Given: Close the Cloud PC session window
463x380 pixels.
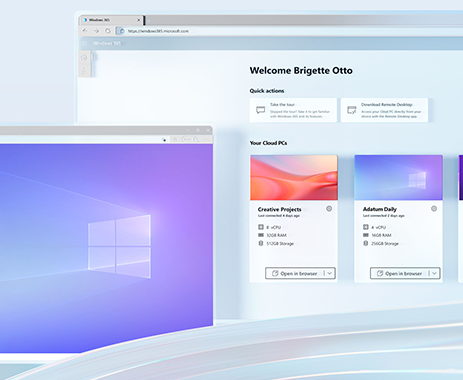Looking at the screenshot, I should coord(208,130).
